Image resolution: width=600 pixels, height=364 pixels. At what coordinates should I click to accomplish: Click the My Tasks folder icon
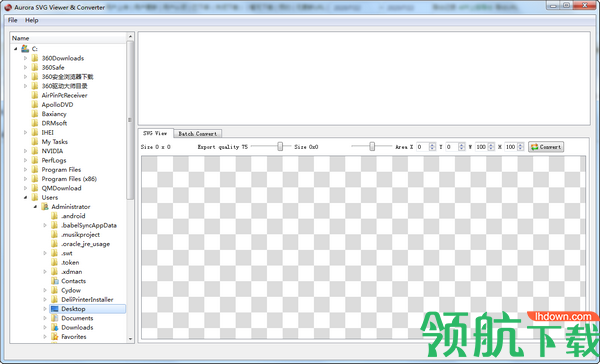[x=35, y=142]
